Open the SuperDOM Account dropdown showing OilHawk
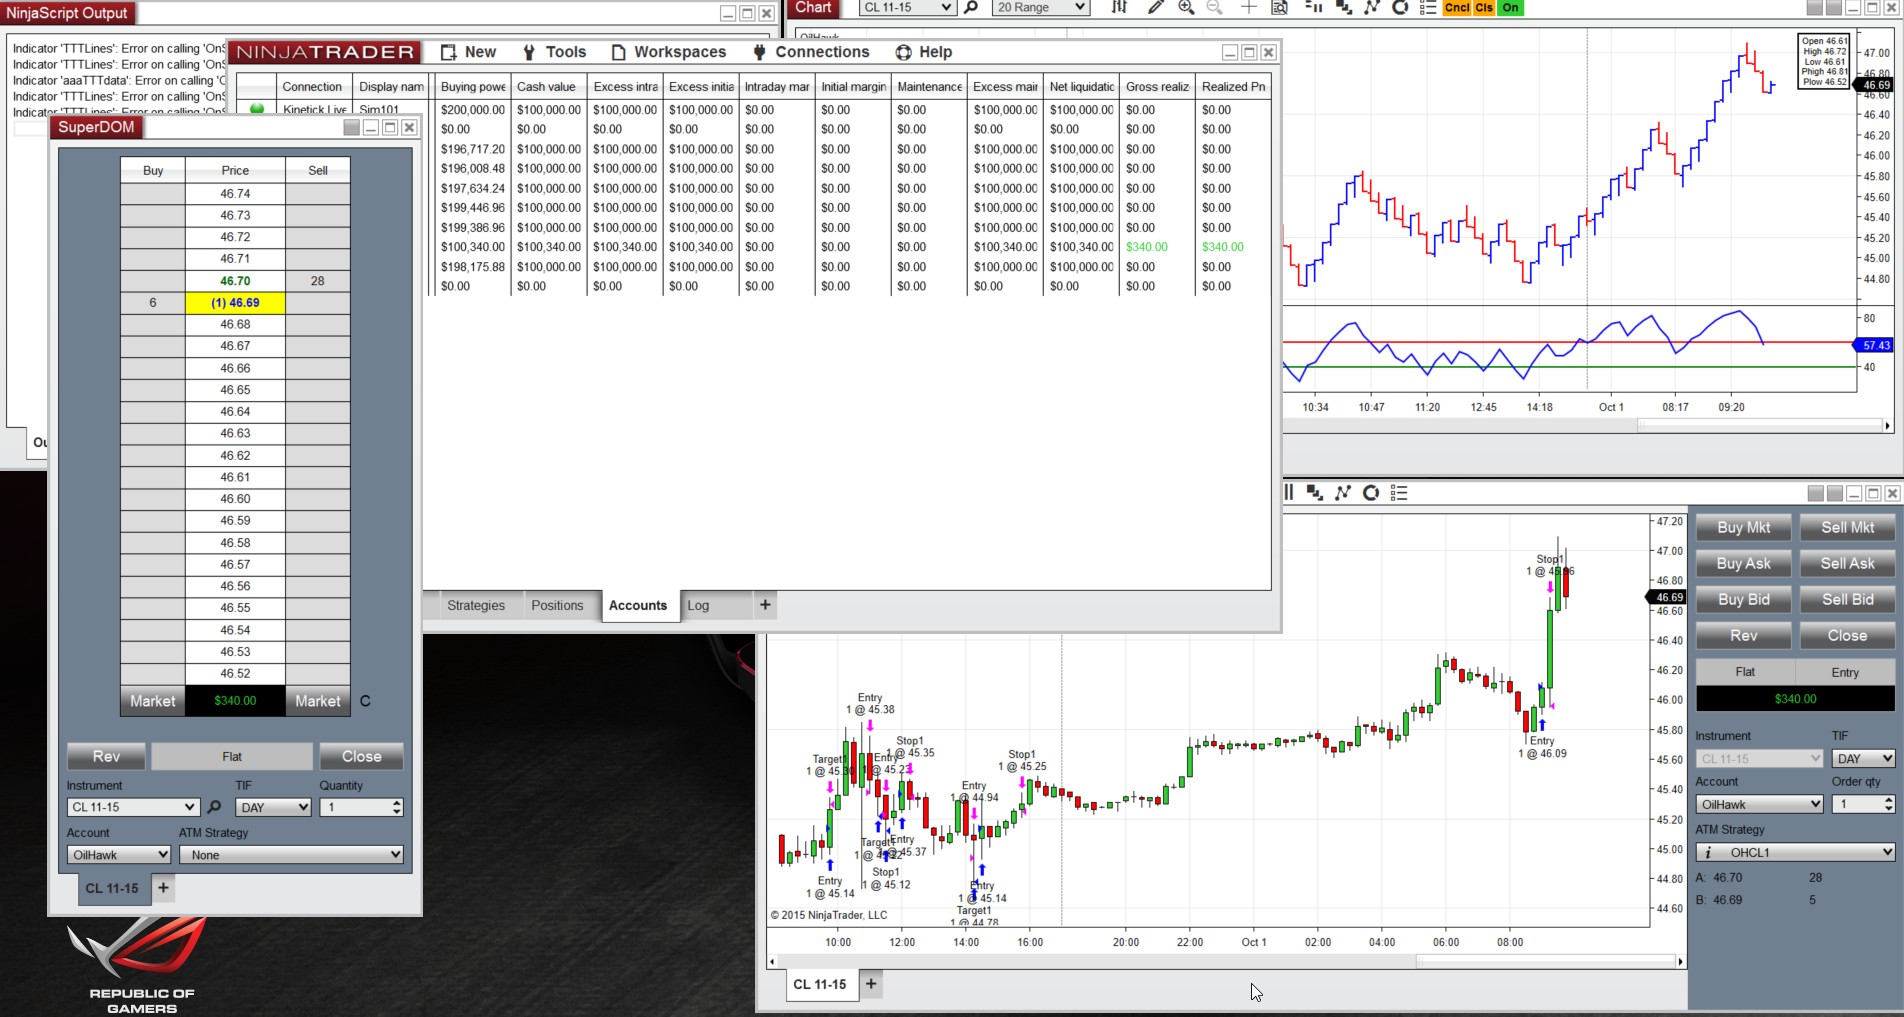Viewport: 1904px width, 1017px height. click(119, 855)
